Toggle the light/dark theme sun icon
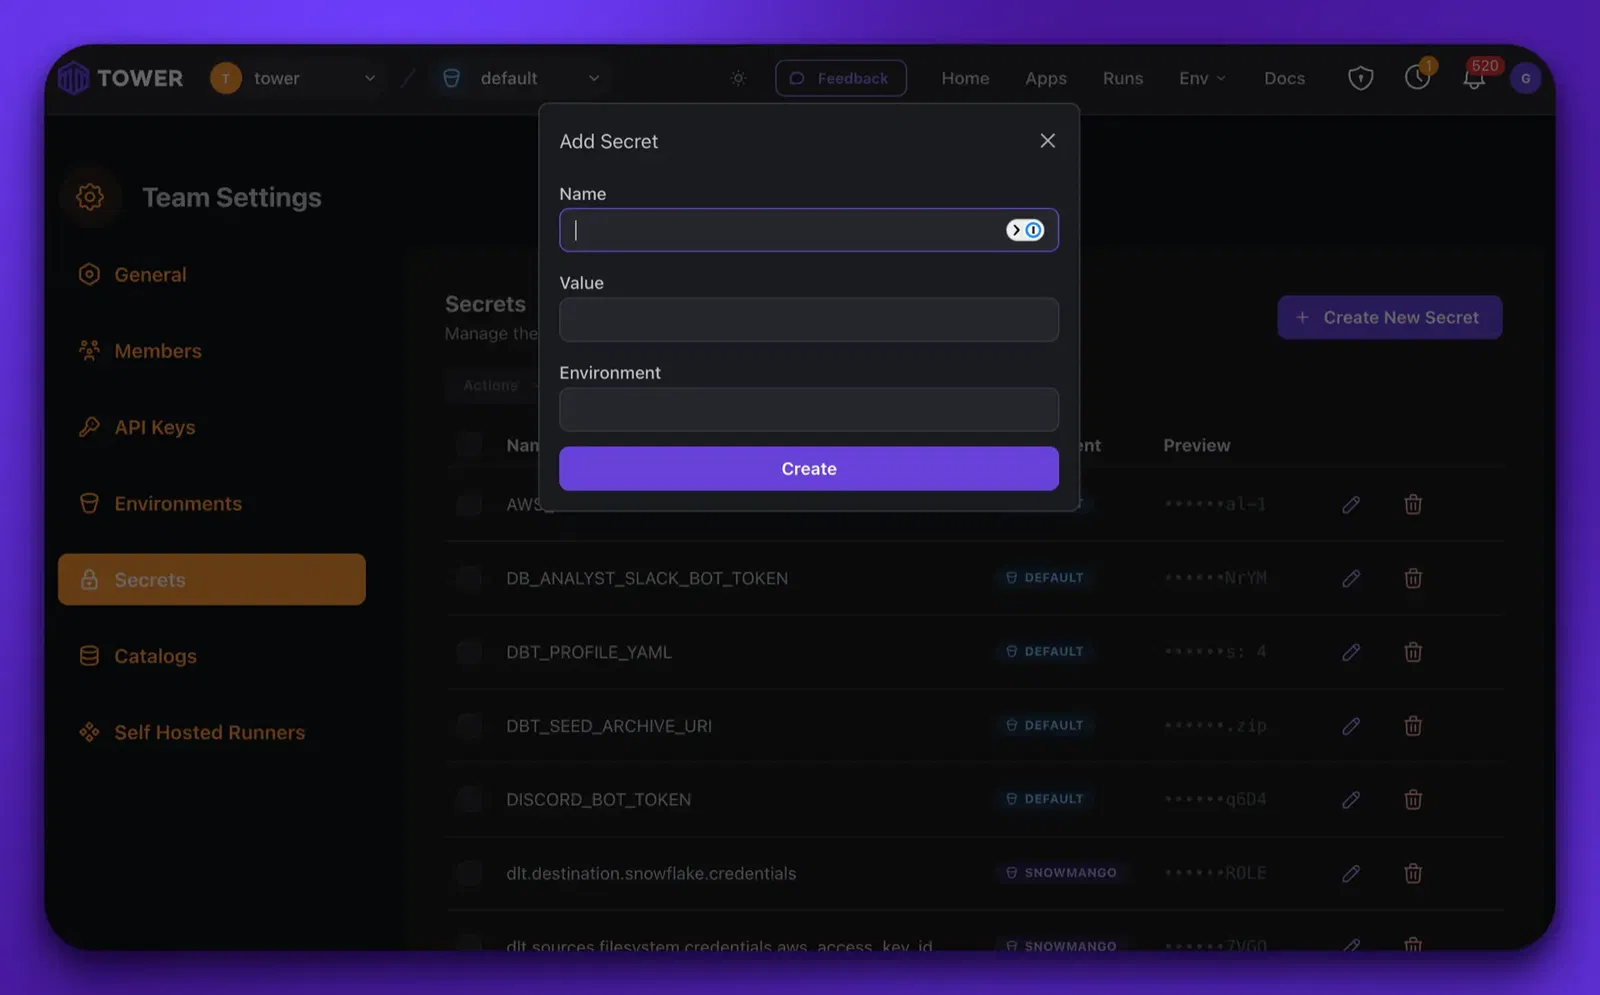Image resolution: width=1600 pixels, height=995 pixels. tap(738, 78)
